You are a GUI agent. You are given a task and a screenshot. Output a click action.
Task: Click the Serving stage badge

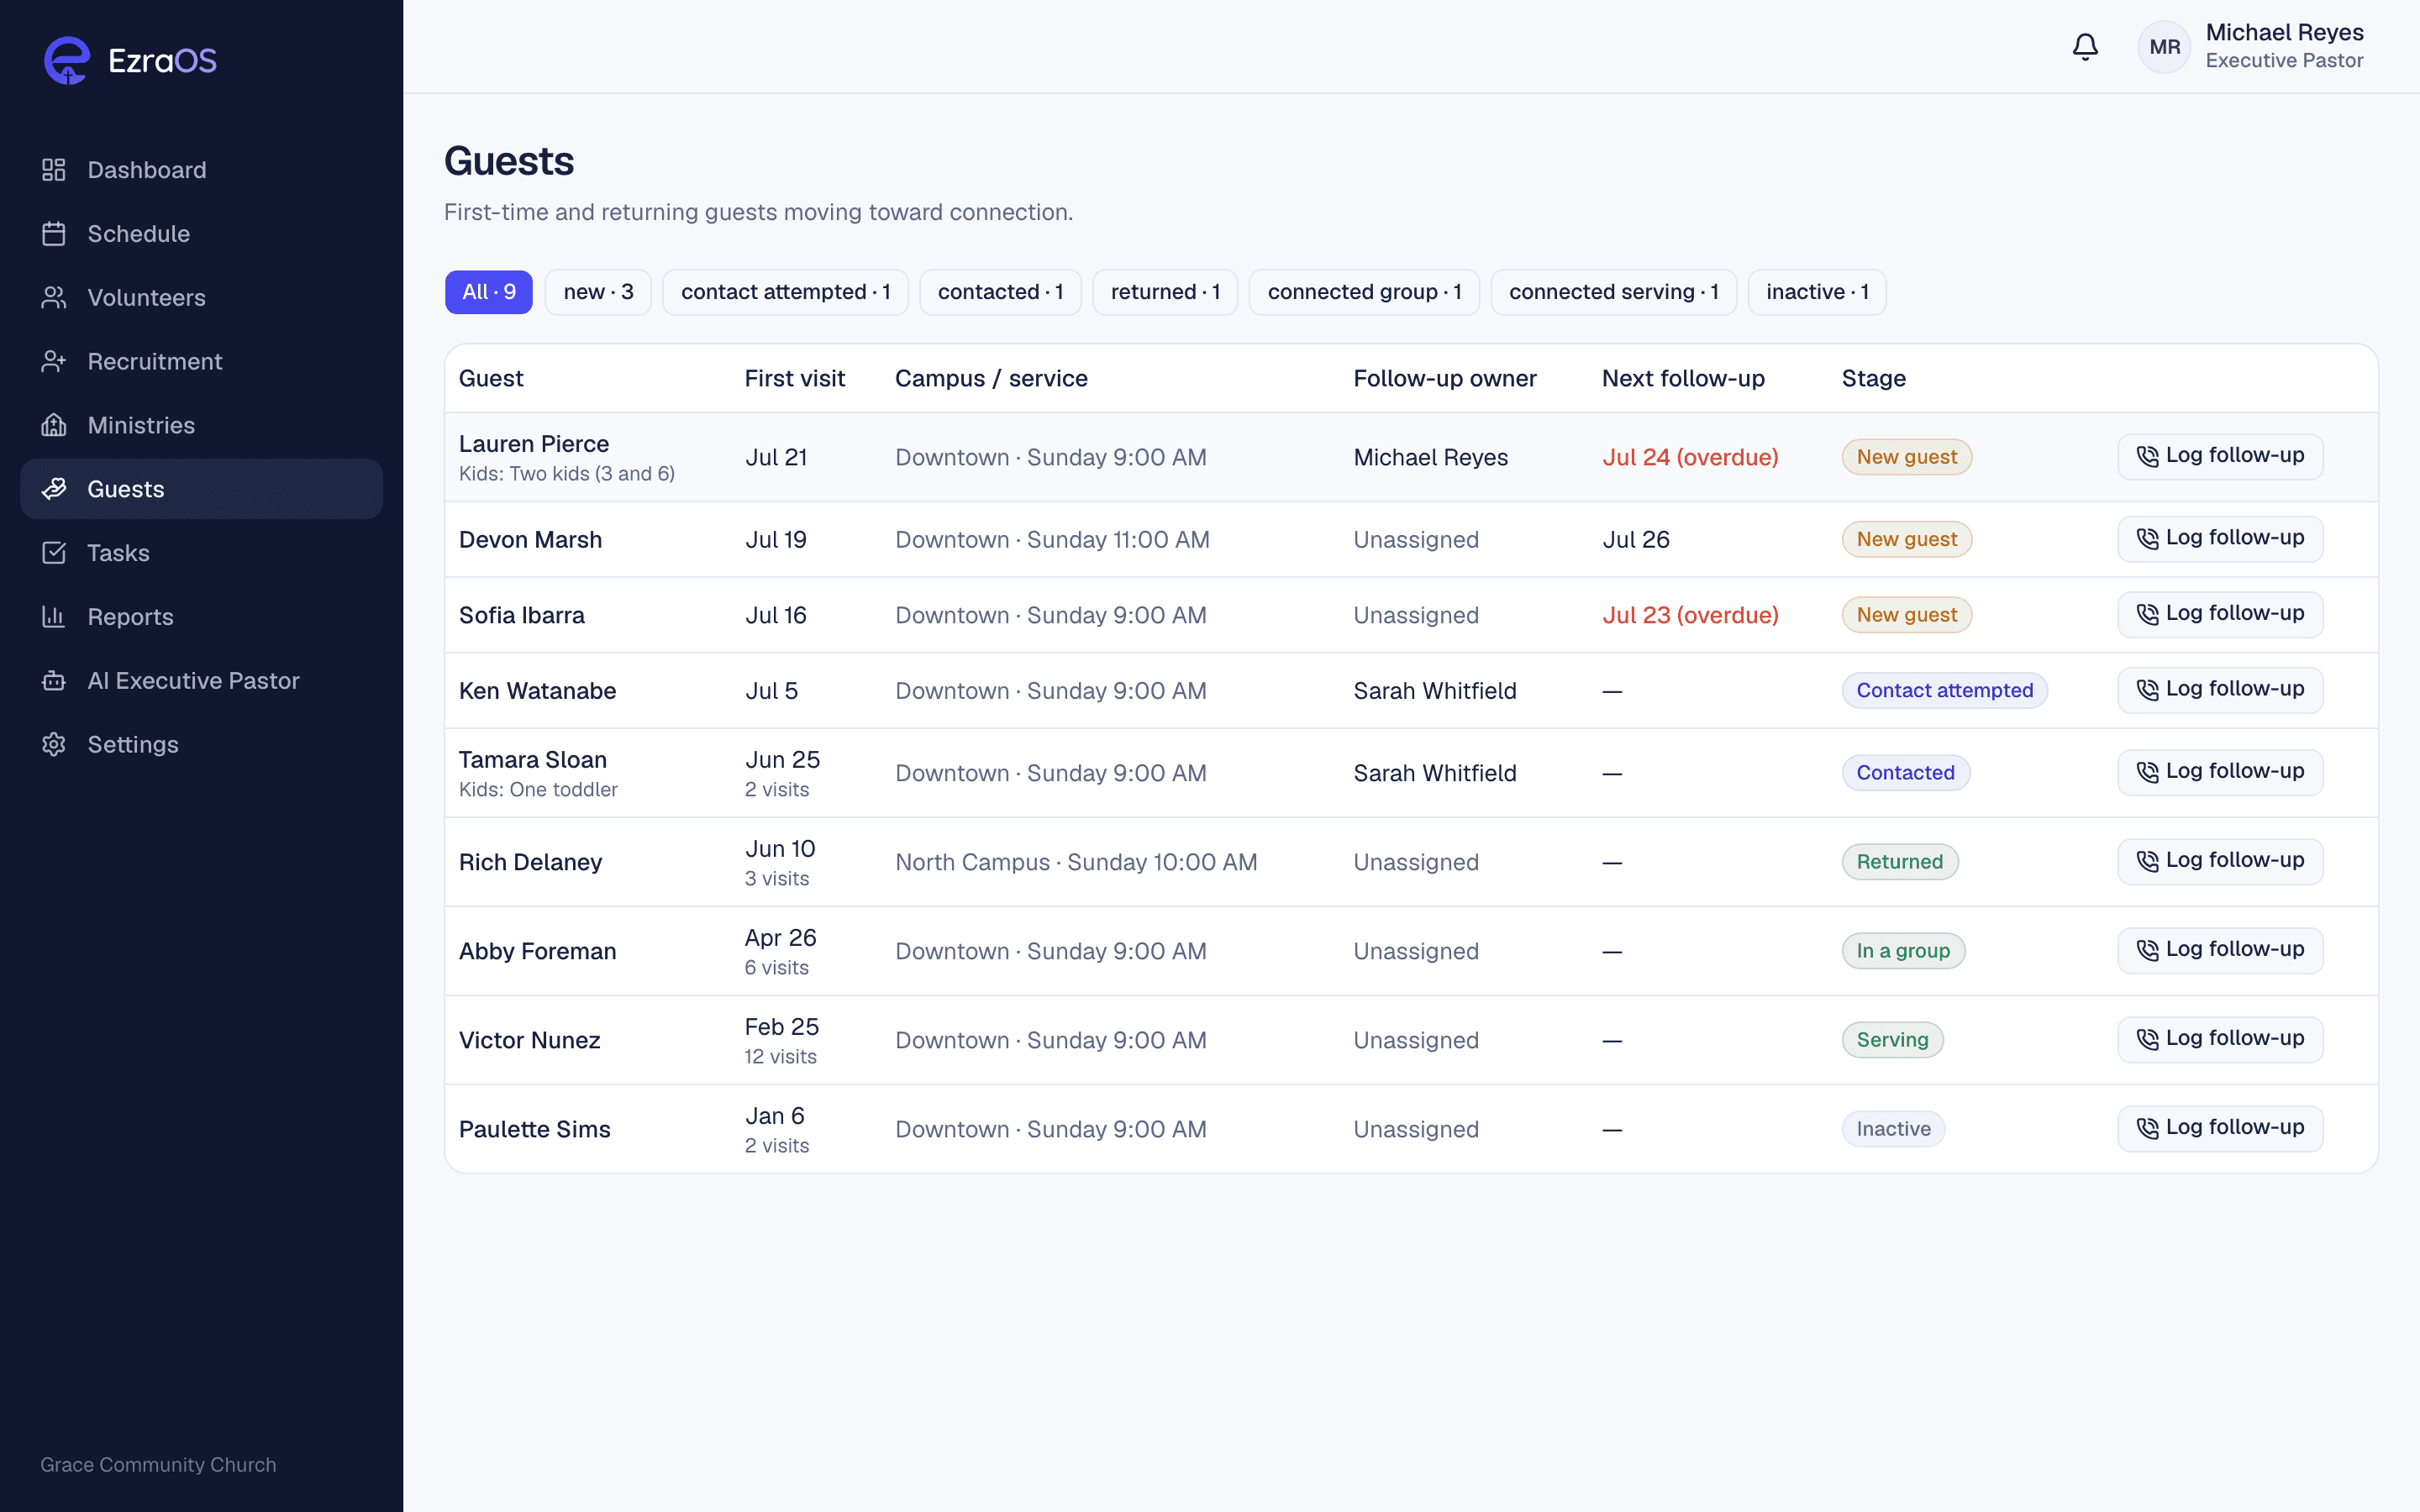1892,1040
